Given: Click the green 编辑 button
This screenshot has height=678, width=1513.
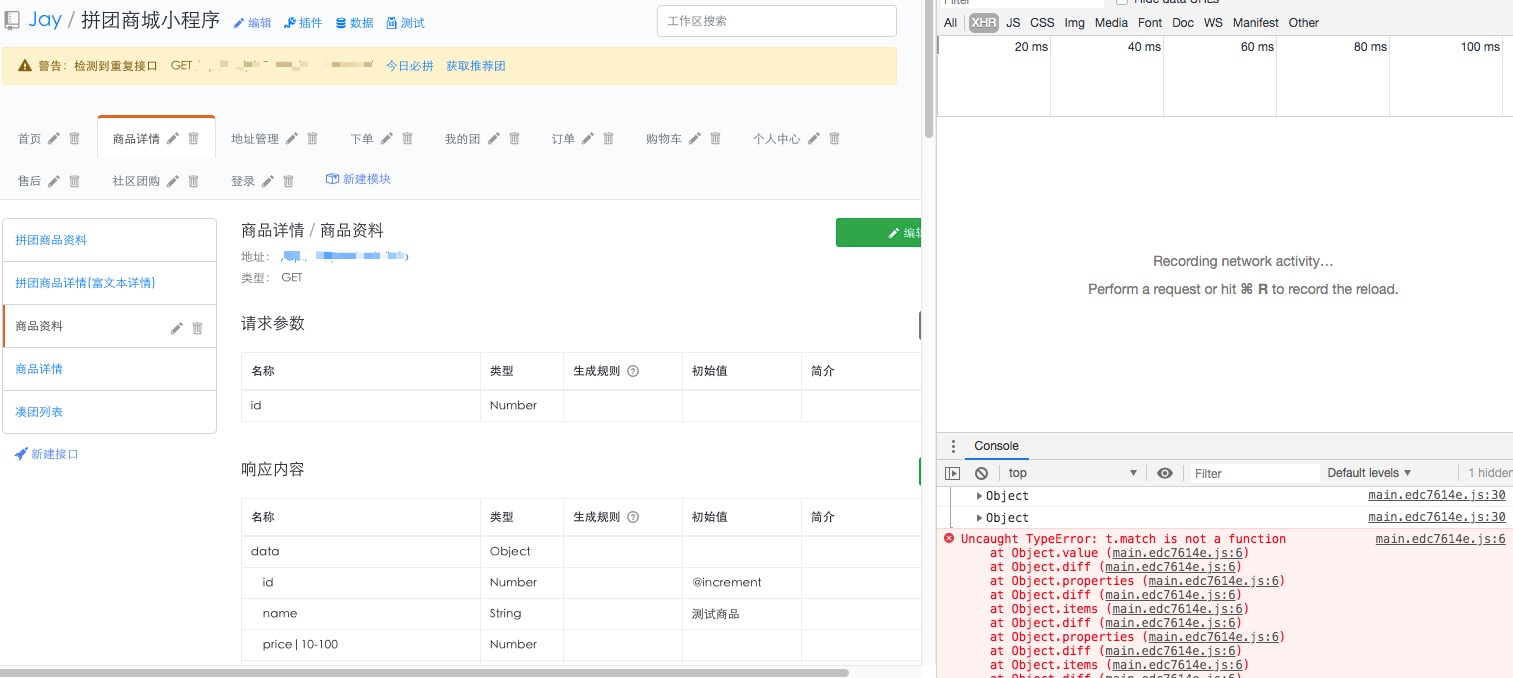Looking at the screenshot, I should click(878, 232).
